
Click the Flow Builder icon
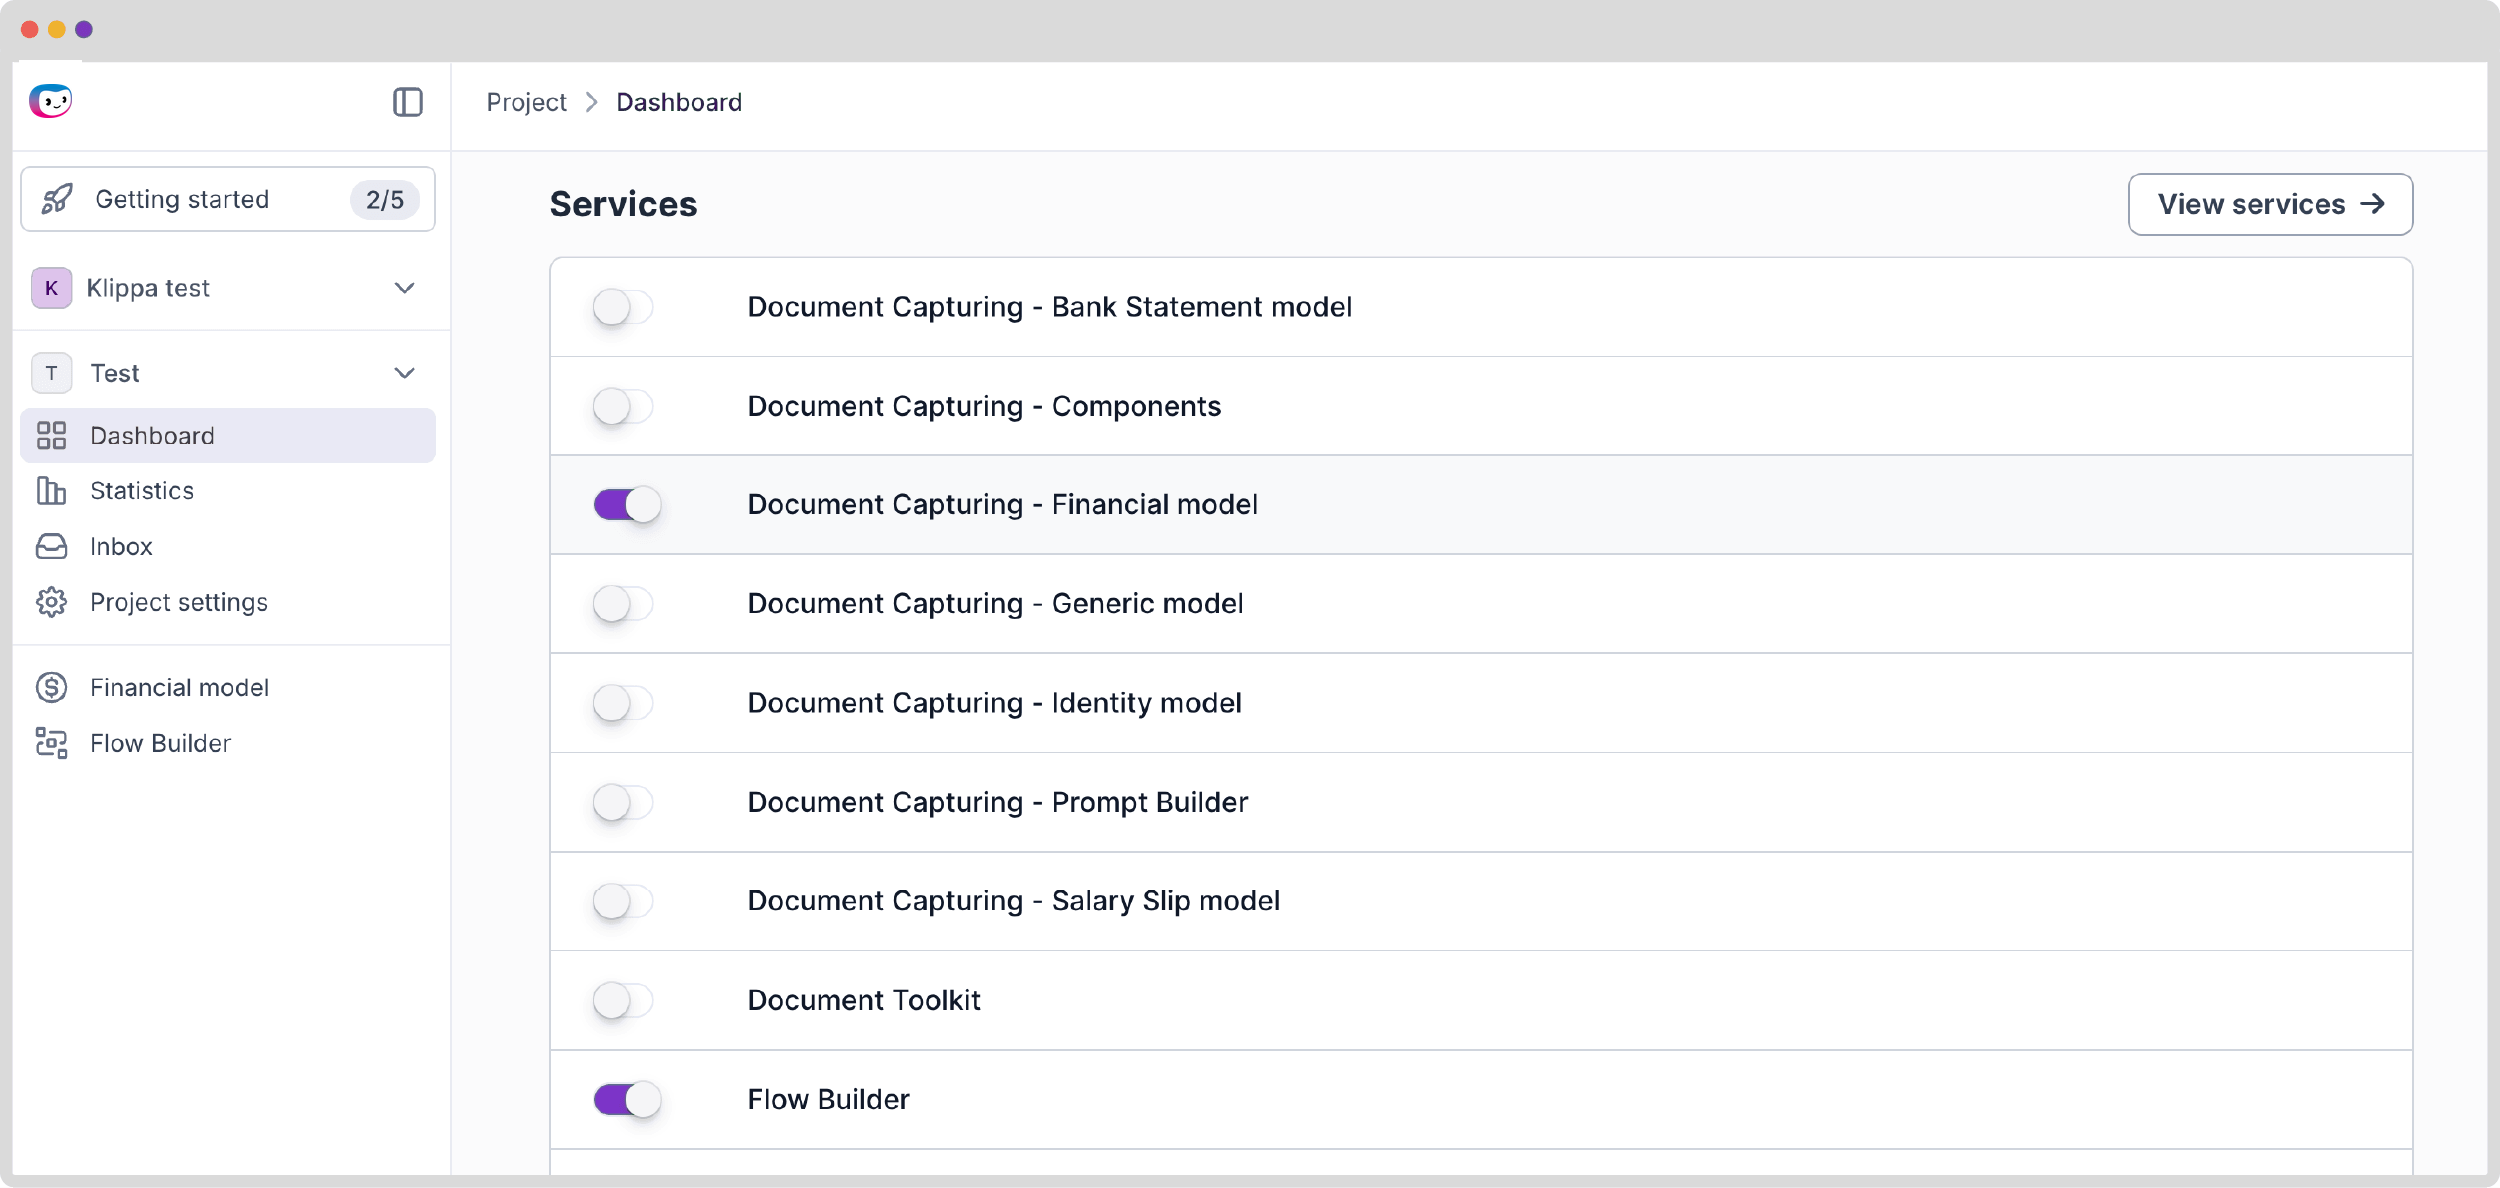tap(51, 743)
